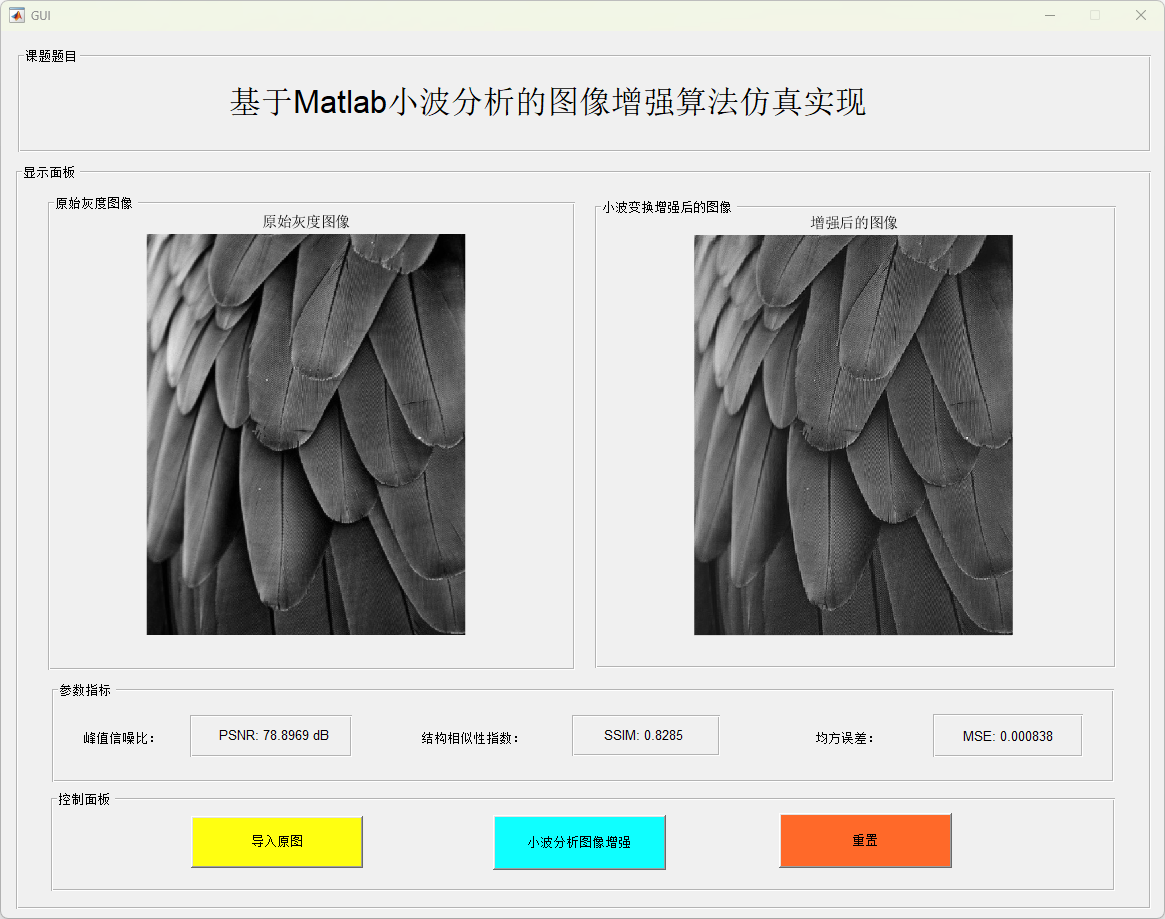Click the yellow 导入原图 button

click(277, 842)
